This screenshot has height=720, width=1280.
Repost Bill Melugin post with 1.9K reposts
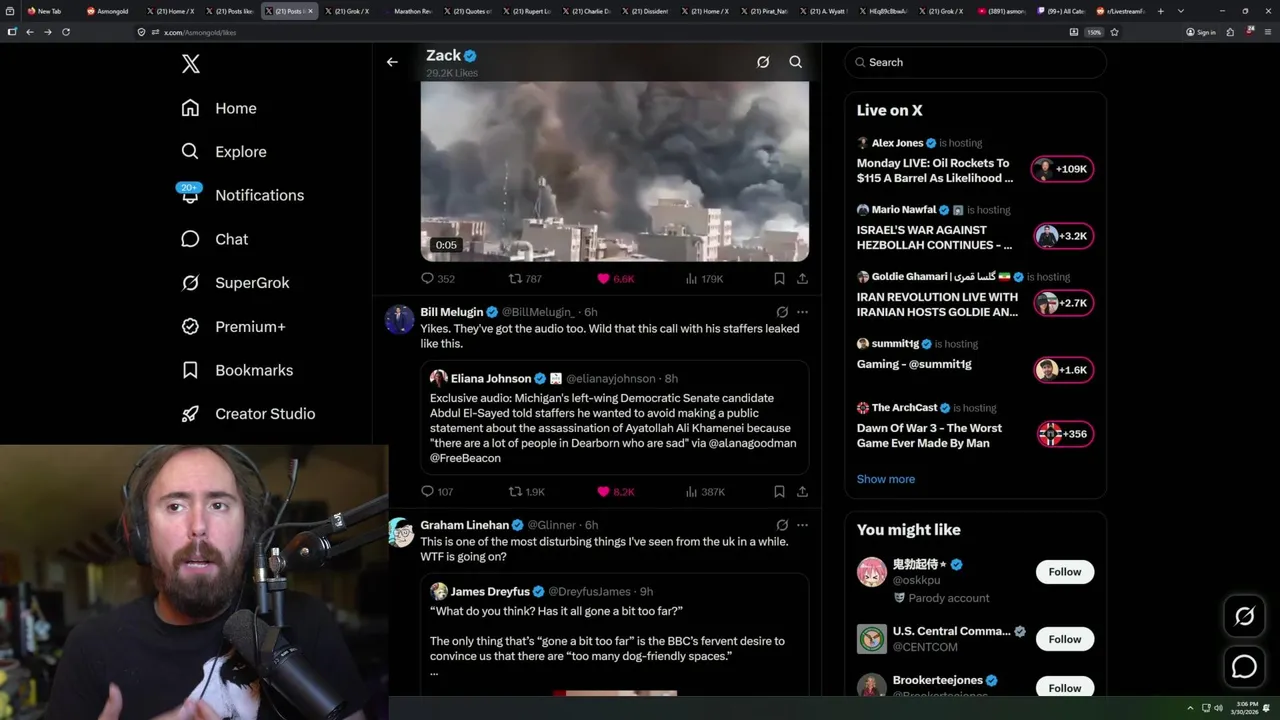pyautogui.click(x=527, y=492)
